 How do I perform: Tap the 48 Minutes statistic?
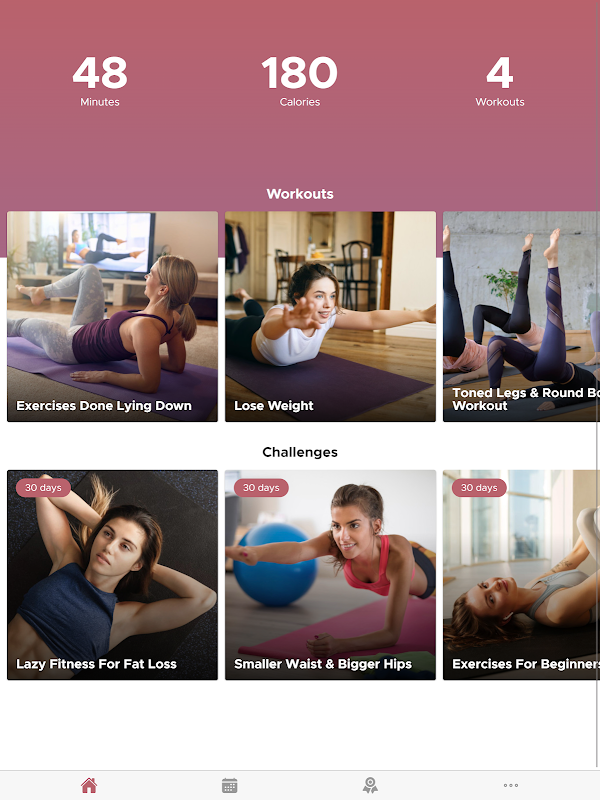[100, 81]
